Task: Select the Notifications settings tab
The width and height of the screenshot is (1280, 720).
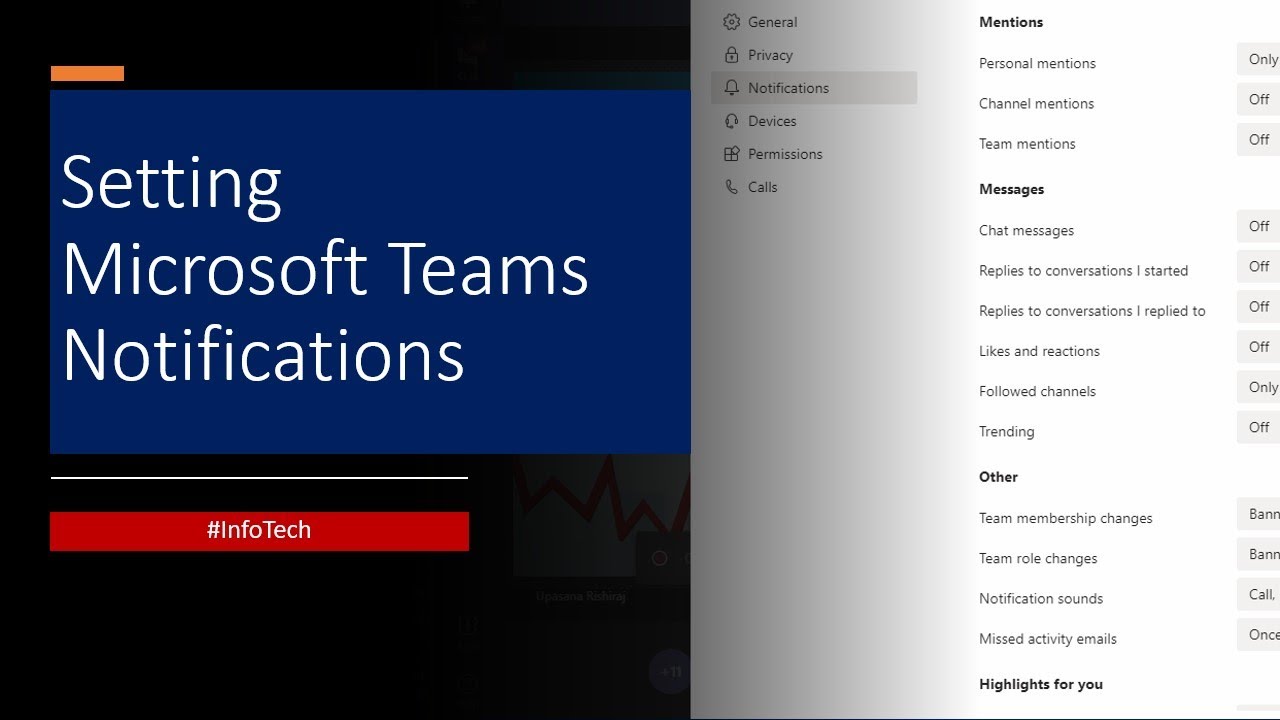Action: coord(814,88)
